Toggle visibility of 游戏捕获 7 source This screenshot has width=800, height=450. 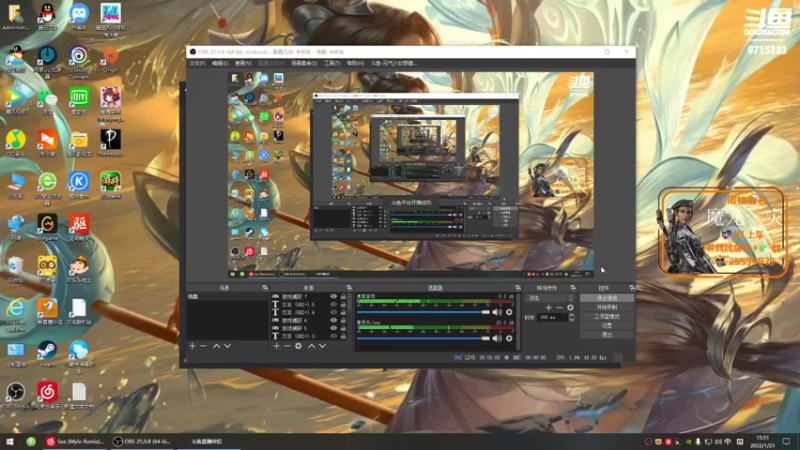coord(333,296)
